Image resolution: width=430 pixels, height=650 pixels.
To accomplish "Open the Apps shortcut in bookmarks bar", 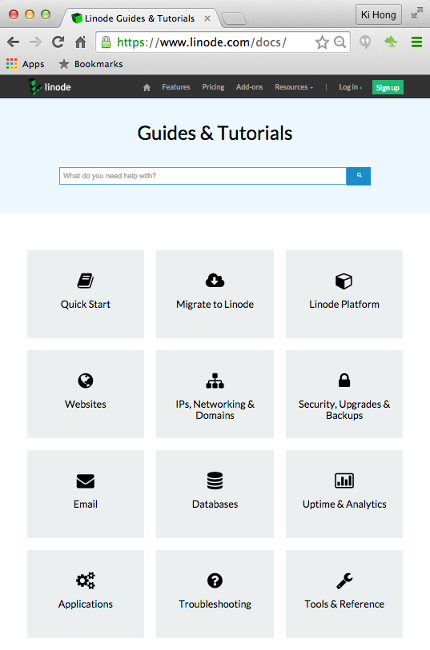I will point(25,64).
